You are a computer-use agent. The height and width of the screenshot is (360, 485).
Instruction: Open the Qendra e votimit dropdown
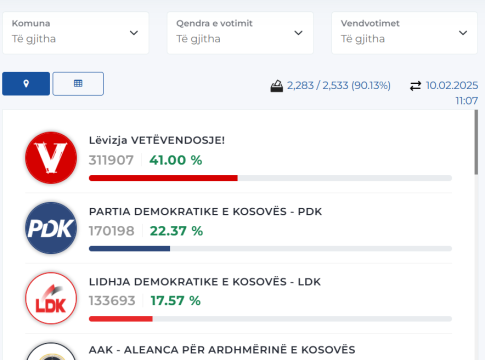(x=240, y=33)
